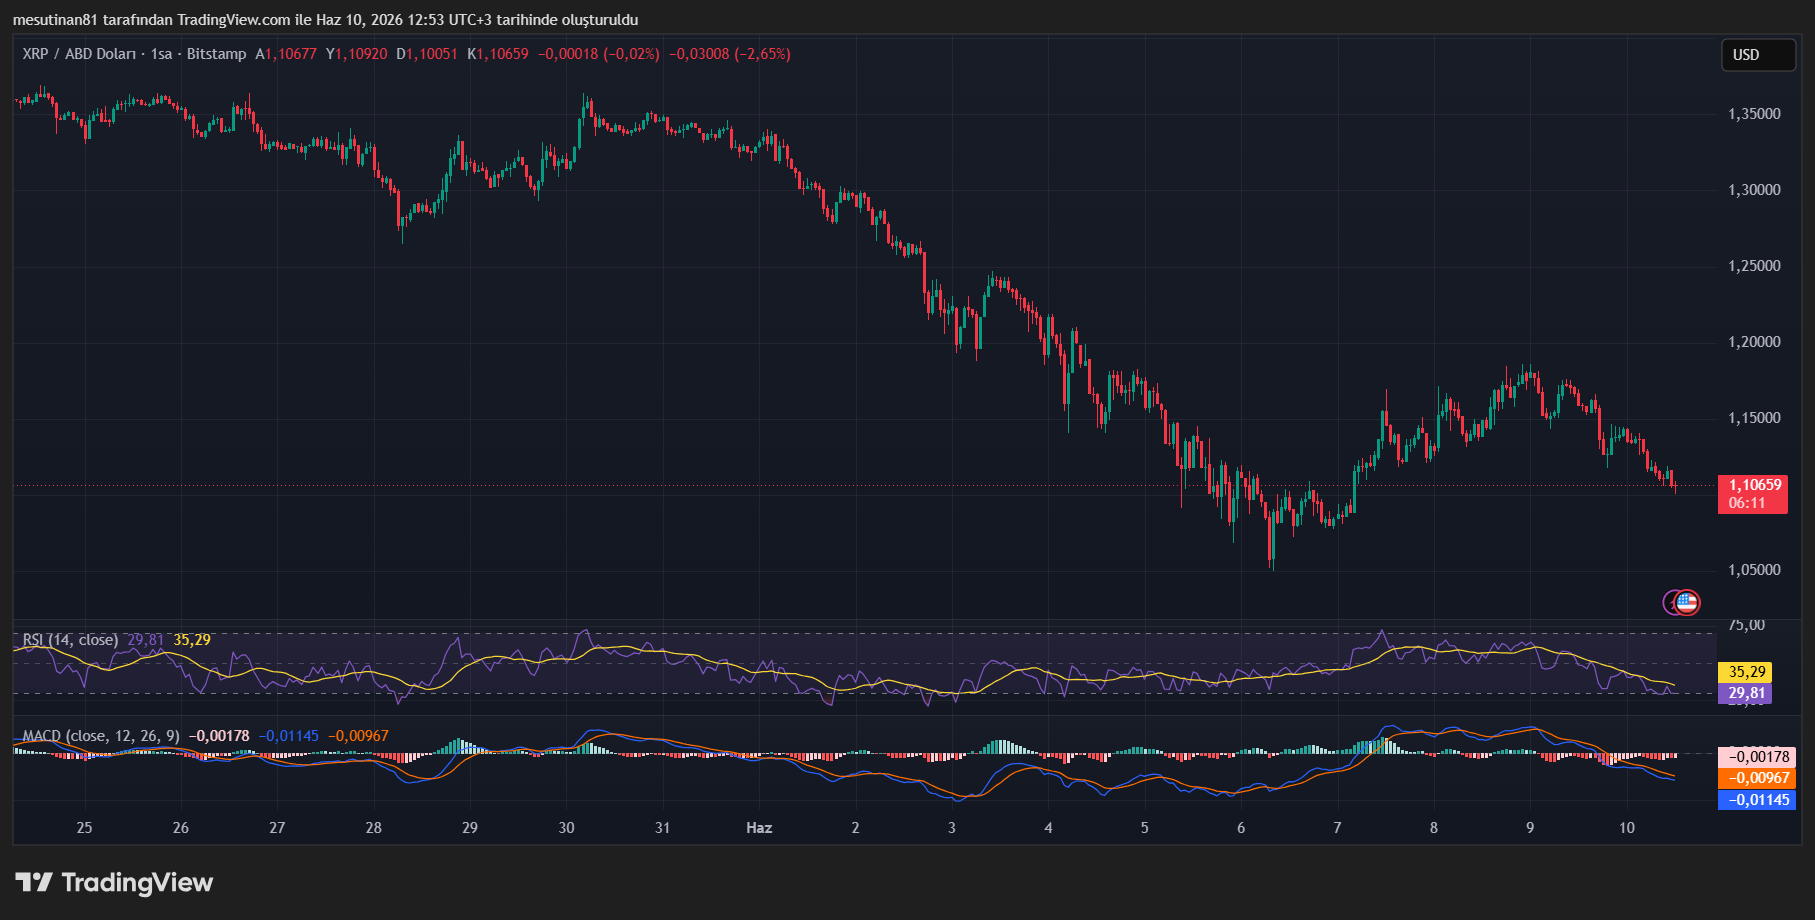The image size is (1815, 920).
Task: Click the blue MACD value tag -0,01145
Action: coord(1757,800)
